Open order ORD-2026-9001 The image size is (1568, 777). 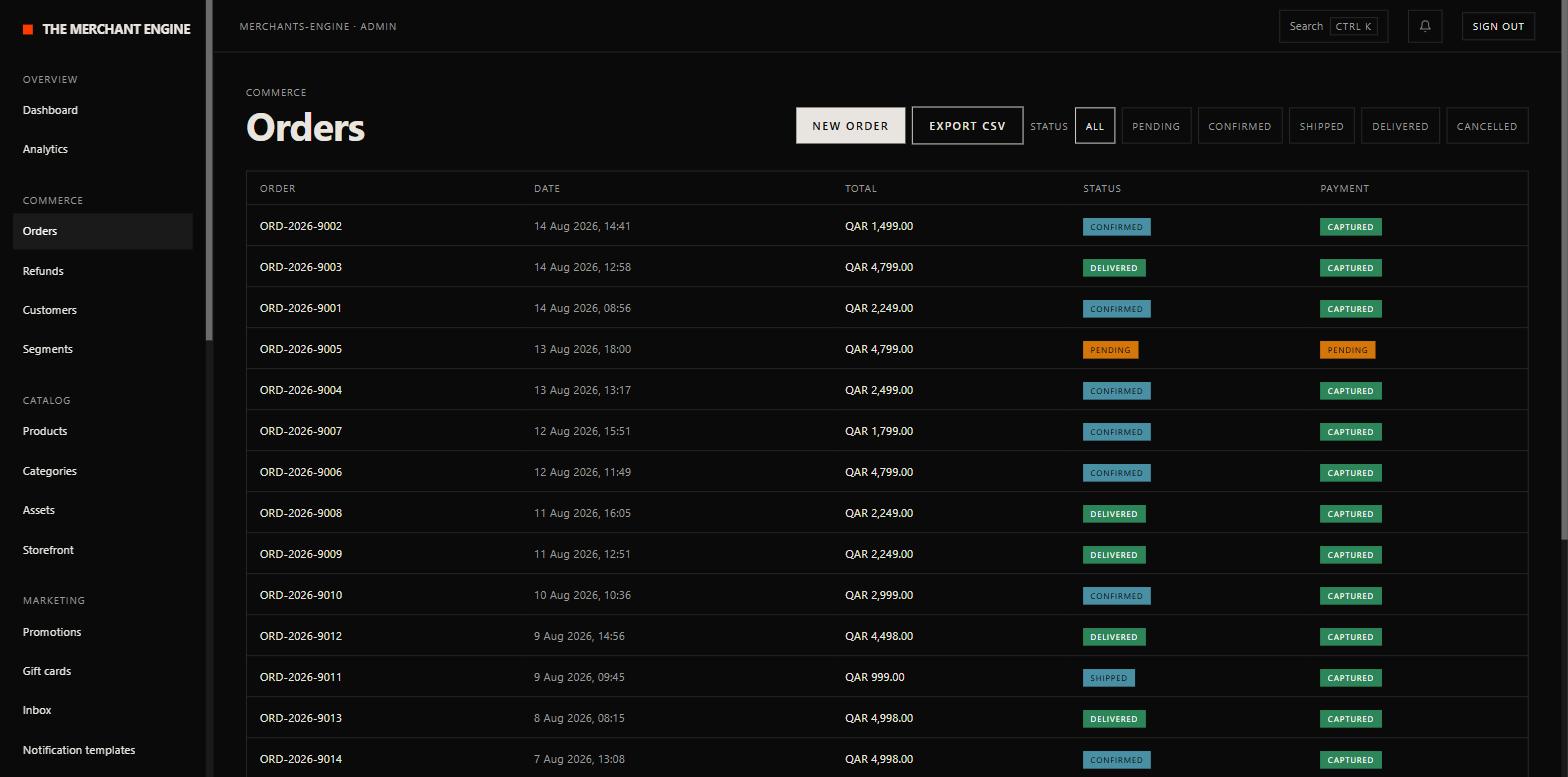point(300,308)
